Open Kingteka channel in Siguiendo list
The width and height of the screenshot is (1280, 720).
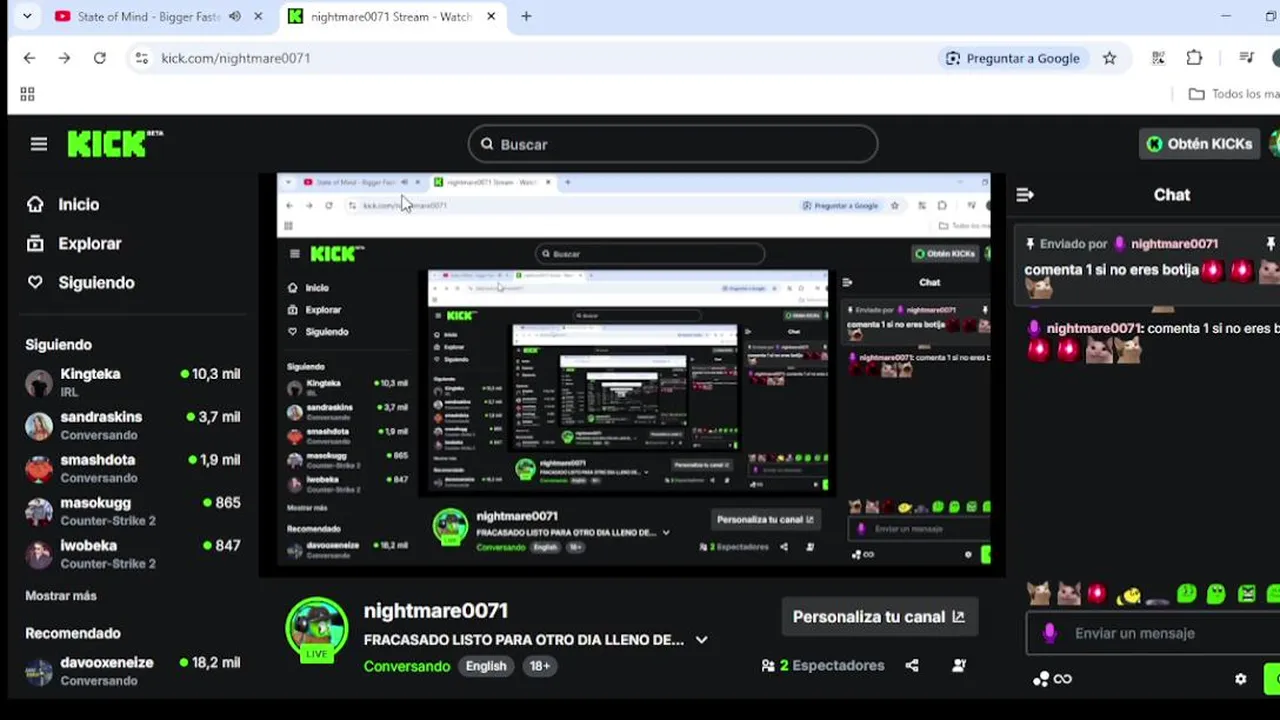(x=133, y=381)
